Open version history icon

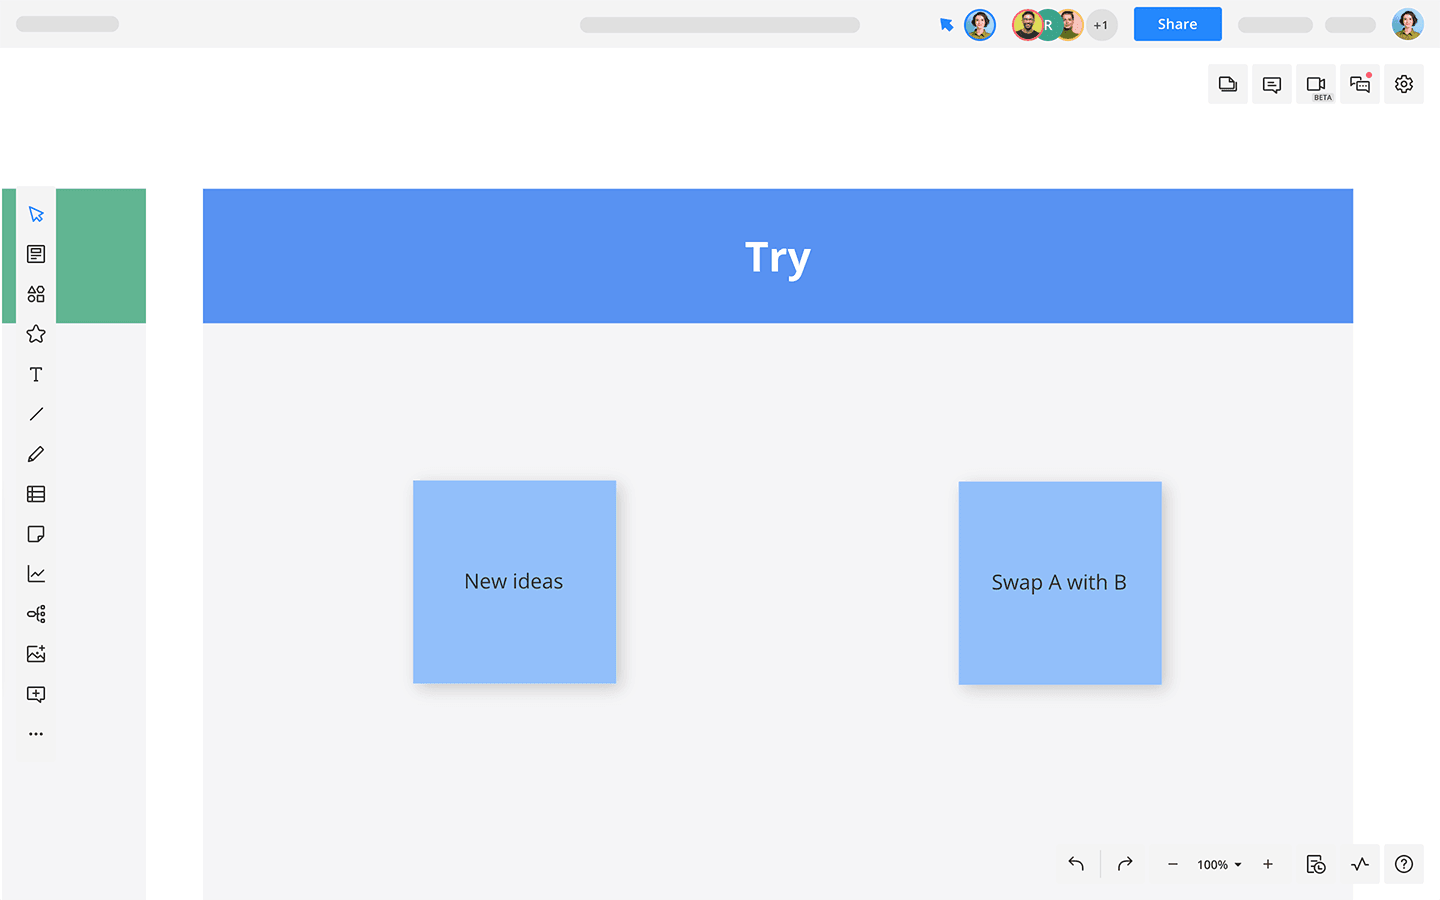click(1316, 864)
